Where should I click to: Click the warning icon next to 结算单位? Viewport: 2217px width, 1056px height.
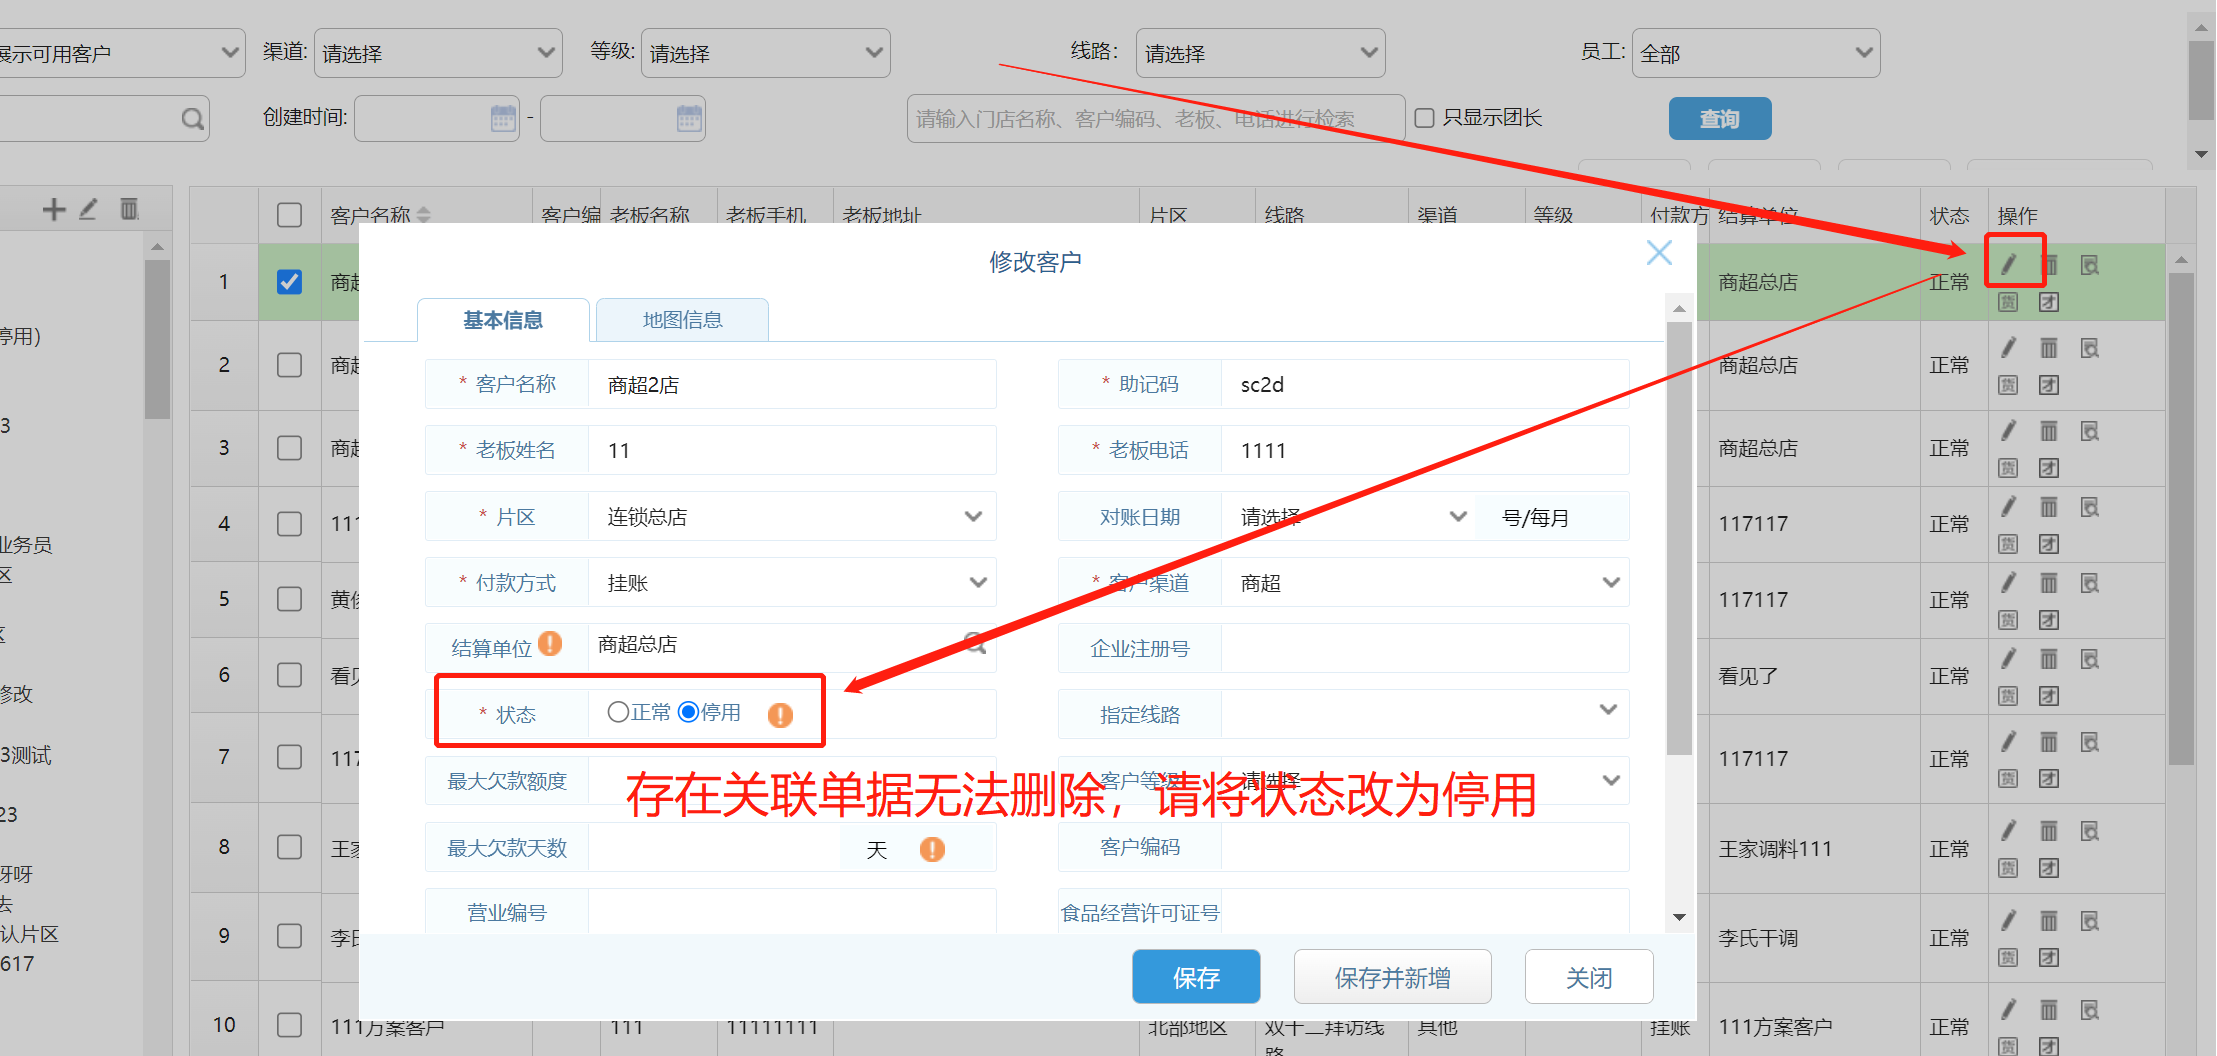[550, 643]
